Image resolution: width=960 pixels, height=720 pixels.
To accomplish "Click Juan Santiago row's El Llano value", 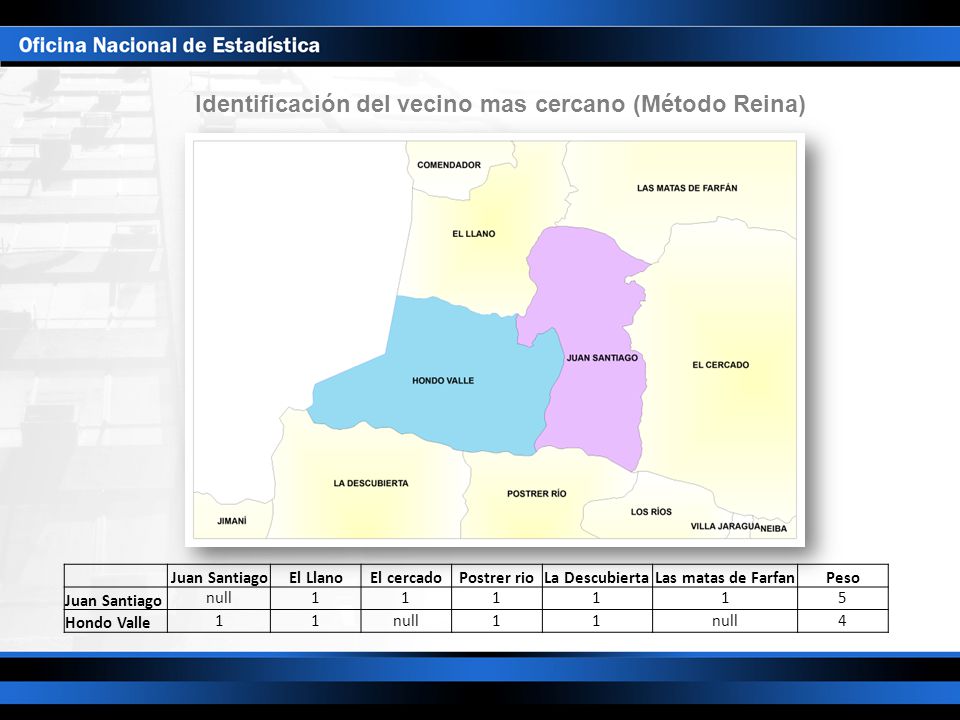I will [315, 598].
